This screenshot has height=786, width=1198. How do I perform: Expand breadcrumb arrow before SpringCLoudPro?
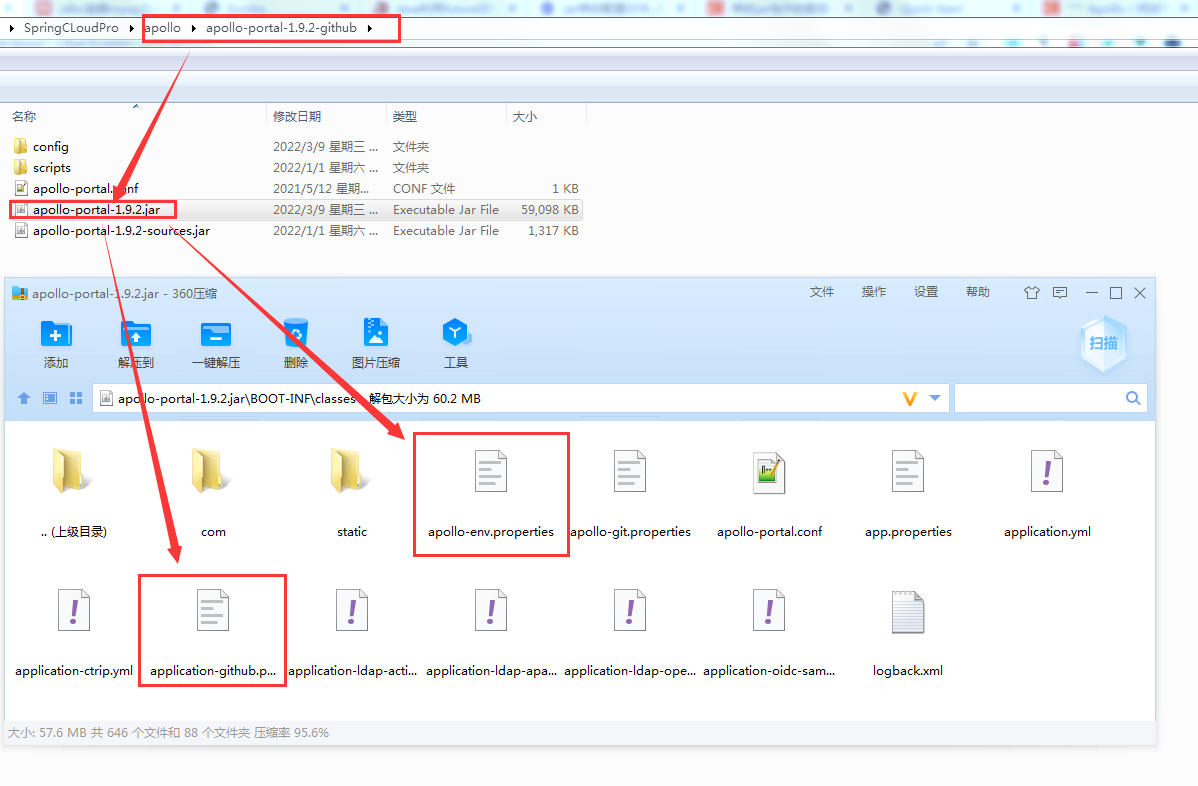pos(11,28)
